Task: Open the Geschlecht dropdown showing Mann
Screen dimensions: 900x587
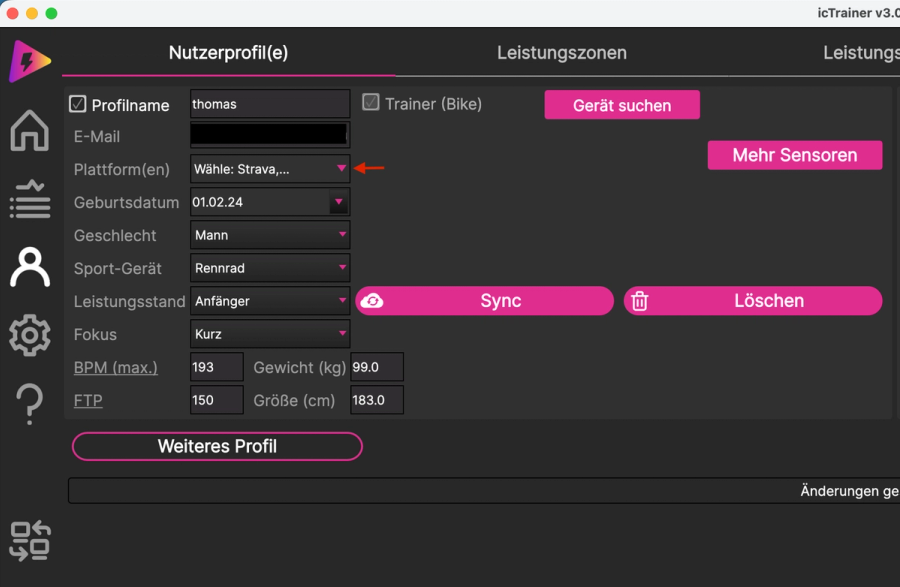Action: pyautogui.click(x=270, y=235)
